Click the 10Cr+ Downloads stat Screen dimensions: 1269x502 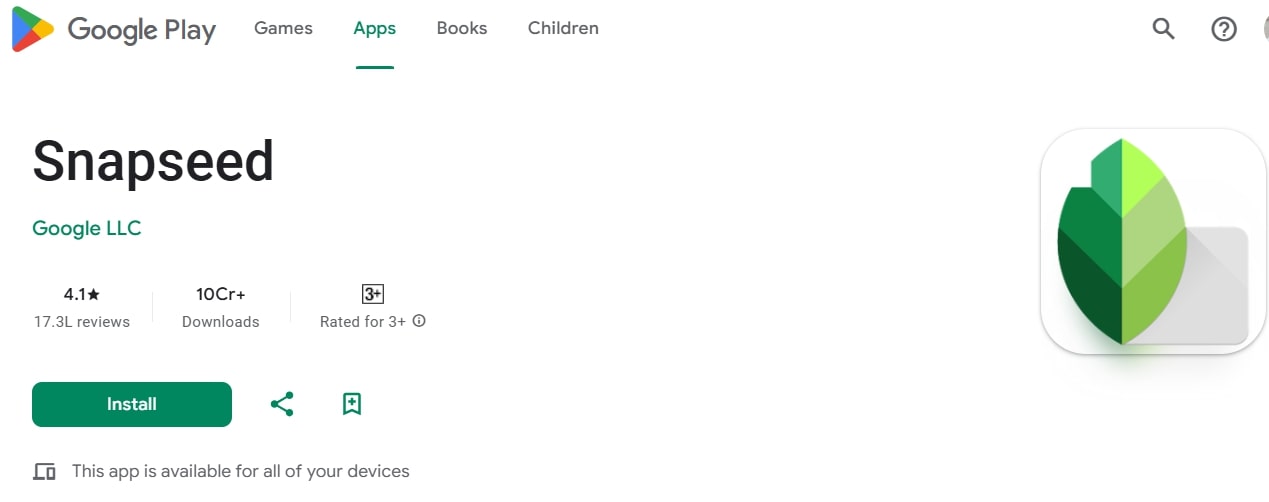[221, 307]
